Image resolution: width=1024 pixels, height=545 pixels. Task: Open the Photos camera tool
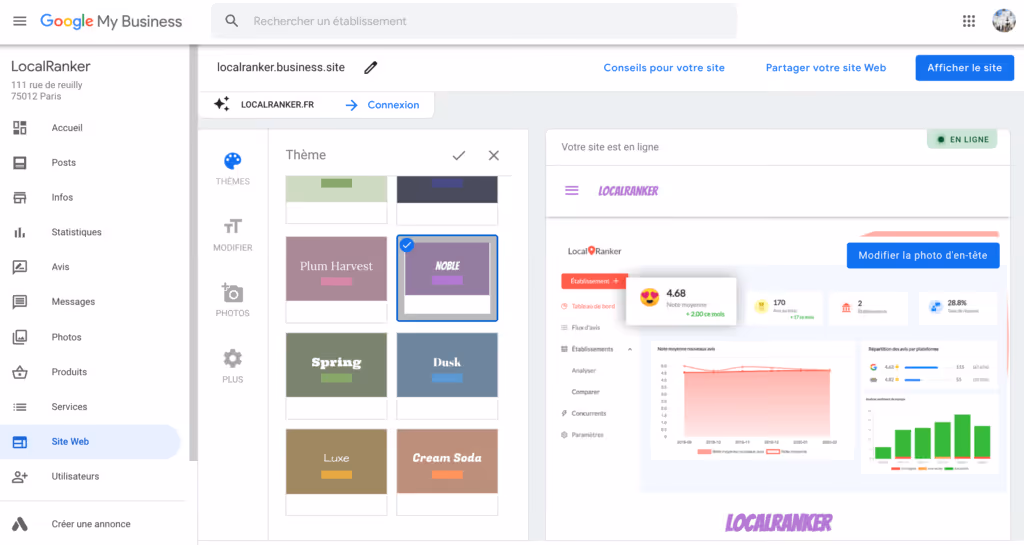coord(232,300)
